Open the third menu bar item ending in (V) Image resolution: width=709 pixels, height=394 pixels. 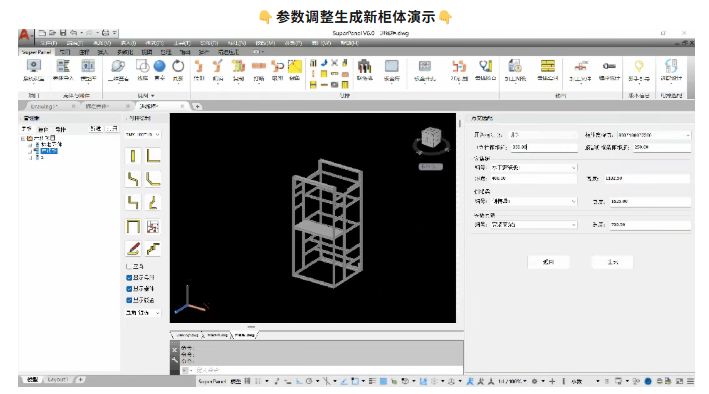[102, 43]
